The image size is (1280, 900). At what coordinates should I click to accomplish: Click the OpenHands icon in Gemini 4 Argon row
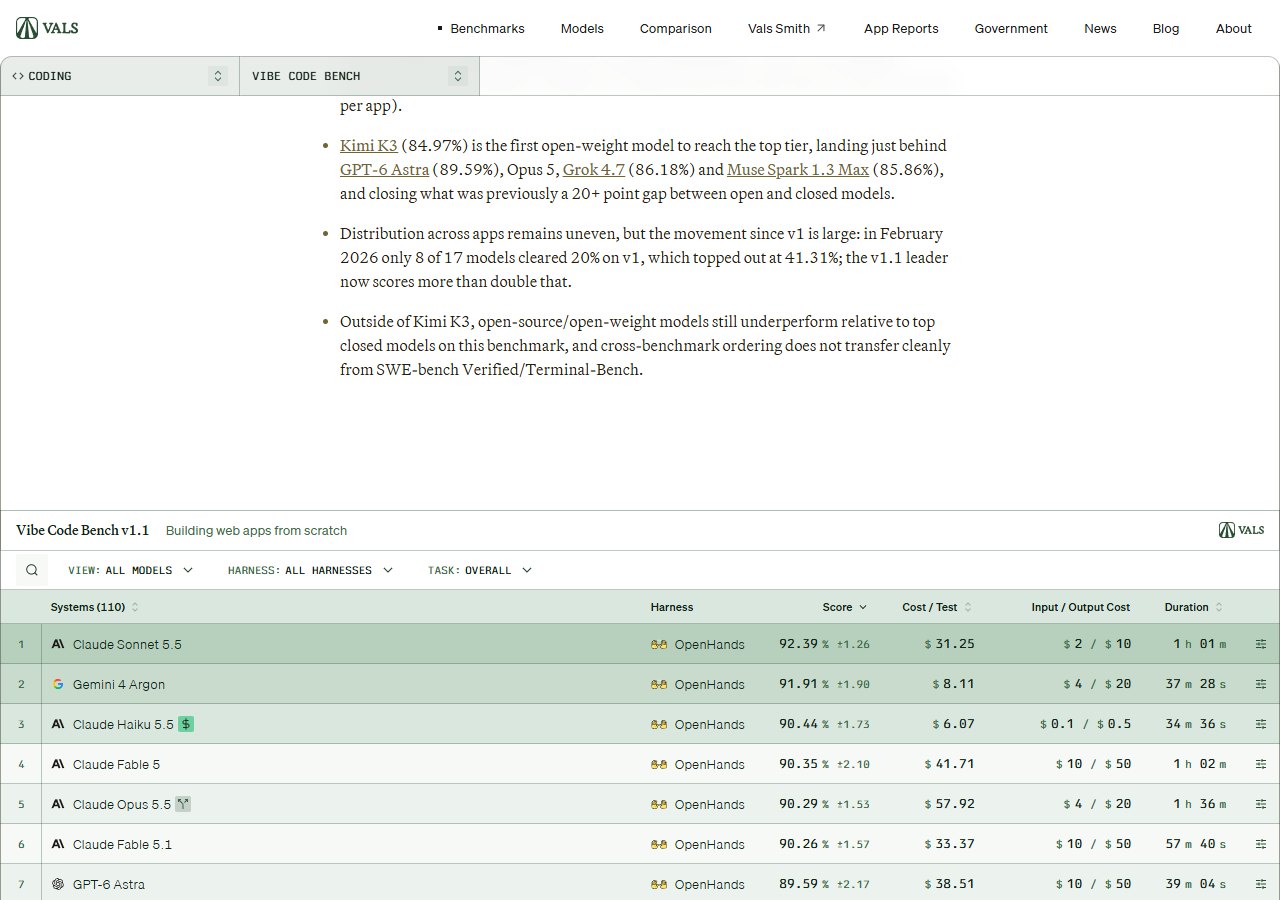tap(659, 685)
